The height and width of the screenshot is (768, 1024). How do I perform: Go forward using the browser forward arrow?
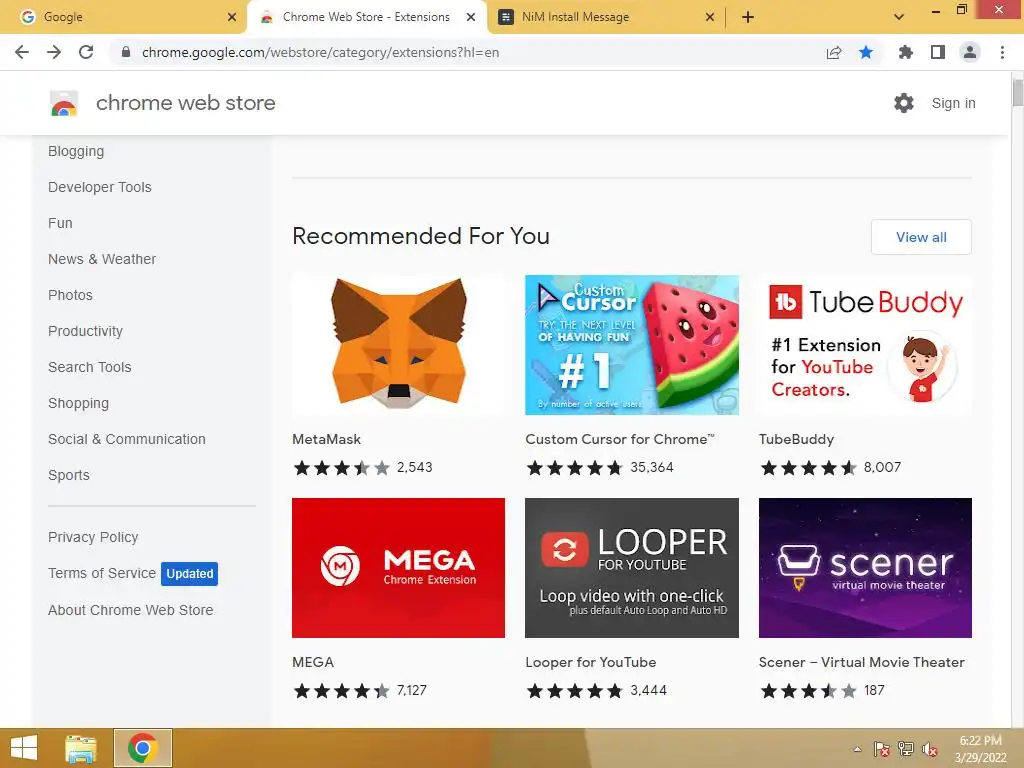coord(54,52)
